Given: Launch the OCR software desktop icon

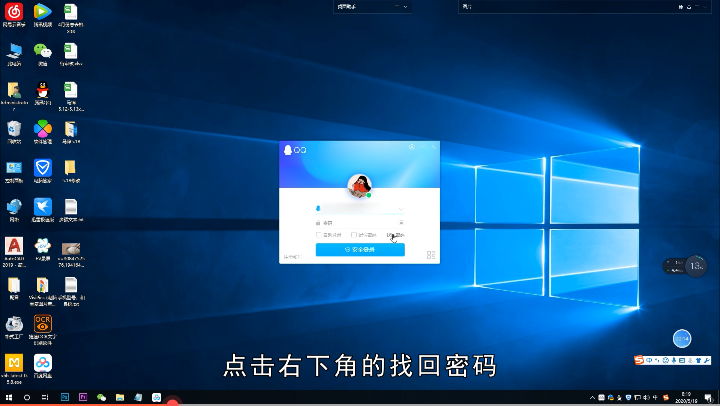Looking at the screenshot, I should 42,323.
